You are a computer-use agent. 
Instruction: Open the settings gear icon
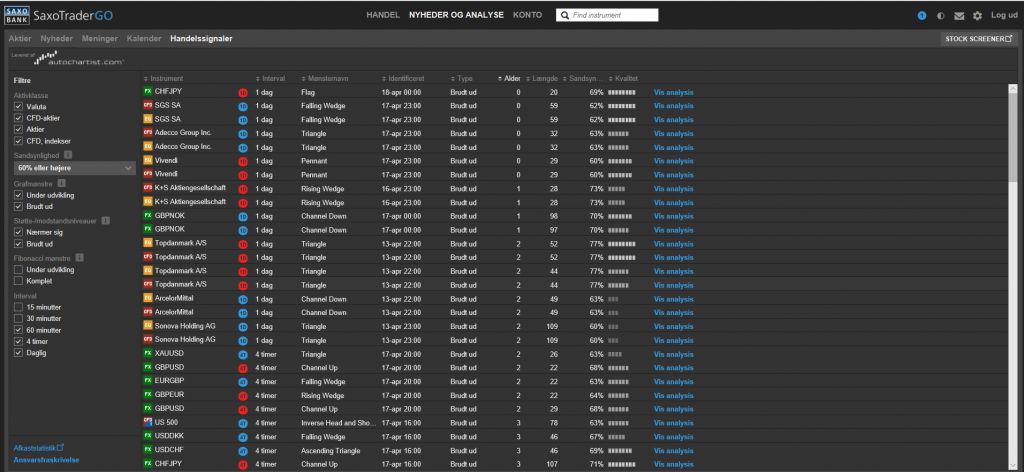[x=977, y=16]
